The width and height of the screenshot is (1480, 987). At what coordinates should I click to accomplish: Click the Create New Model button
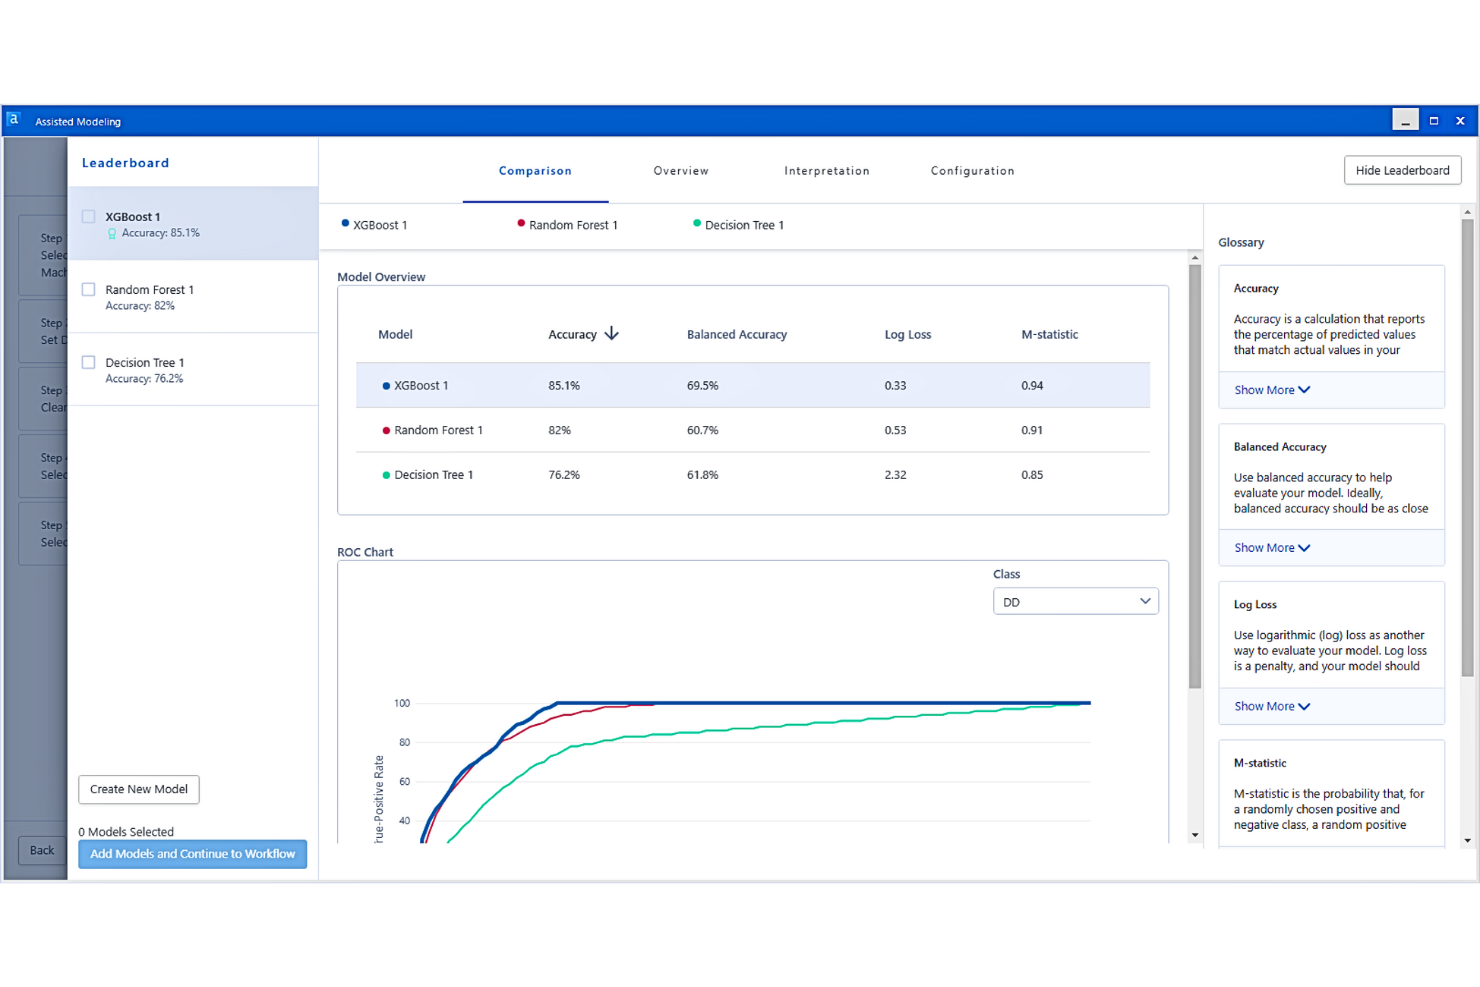[138, 789]
